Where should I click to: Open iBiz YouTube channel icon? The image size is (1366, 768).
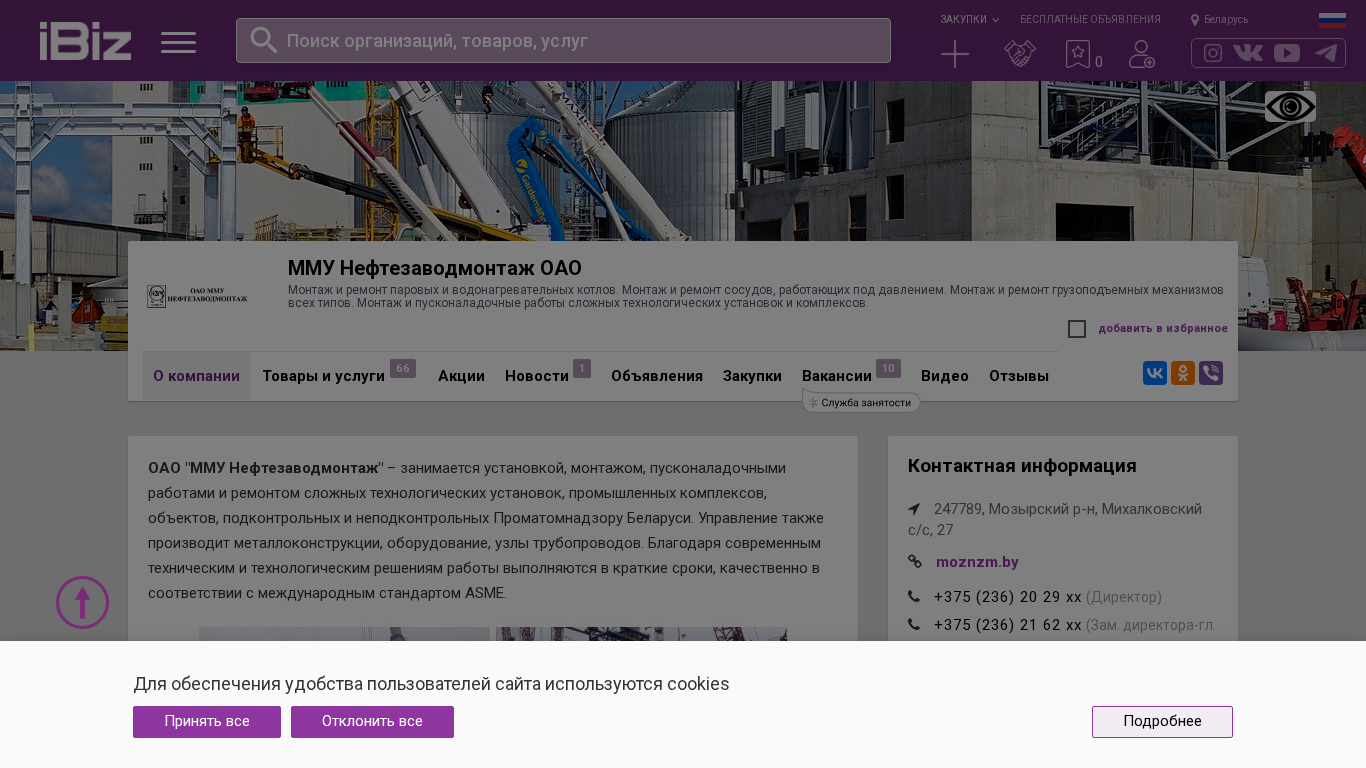pyautogui.click(x=1287, y=53)
